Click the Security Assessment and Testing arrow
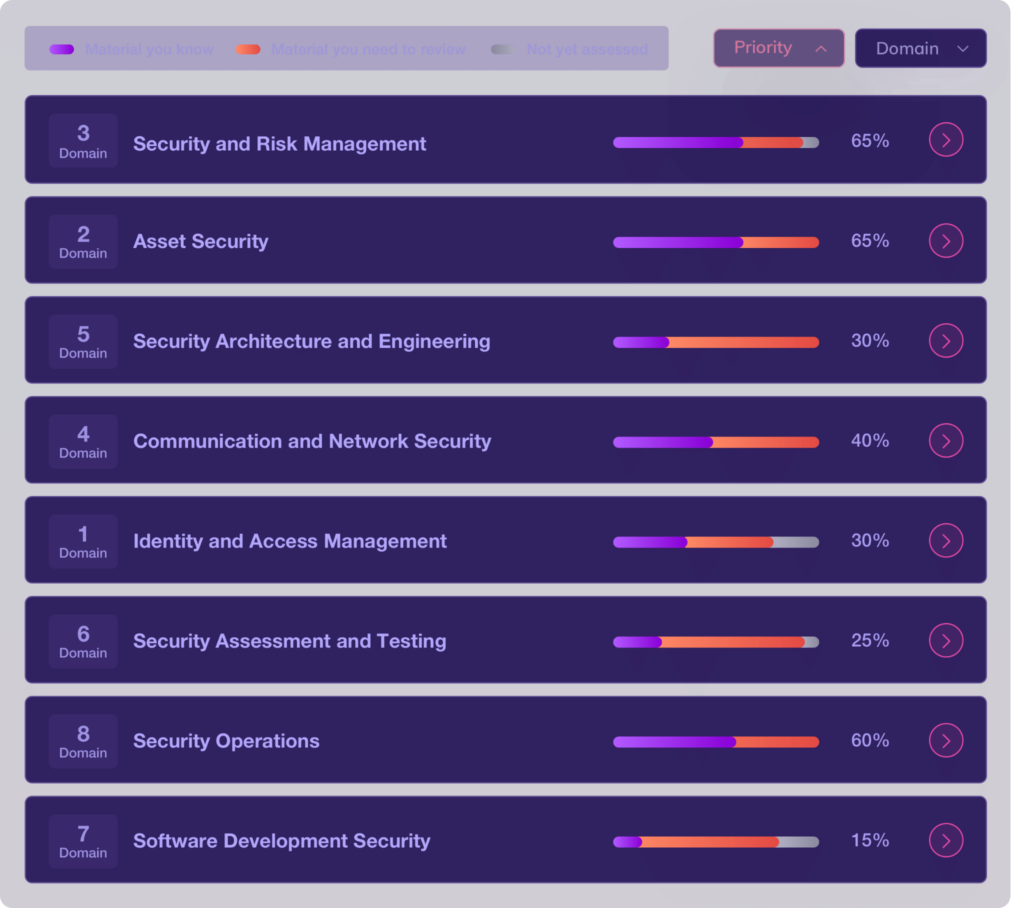 pos(945,640)
